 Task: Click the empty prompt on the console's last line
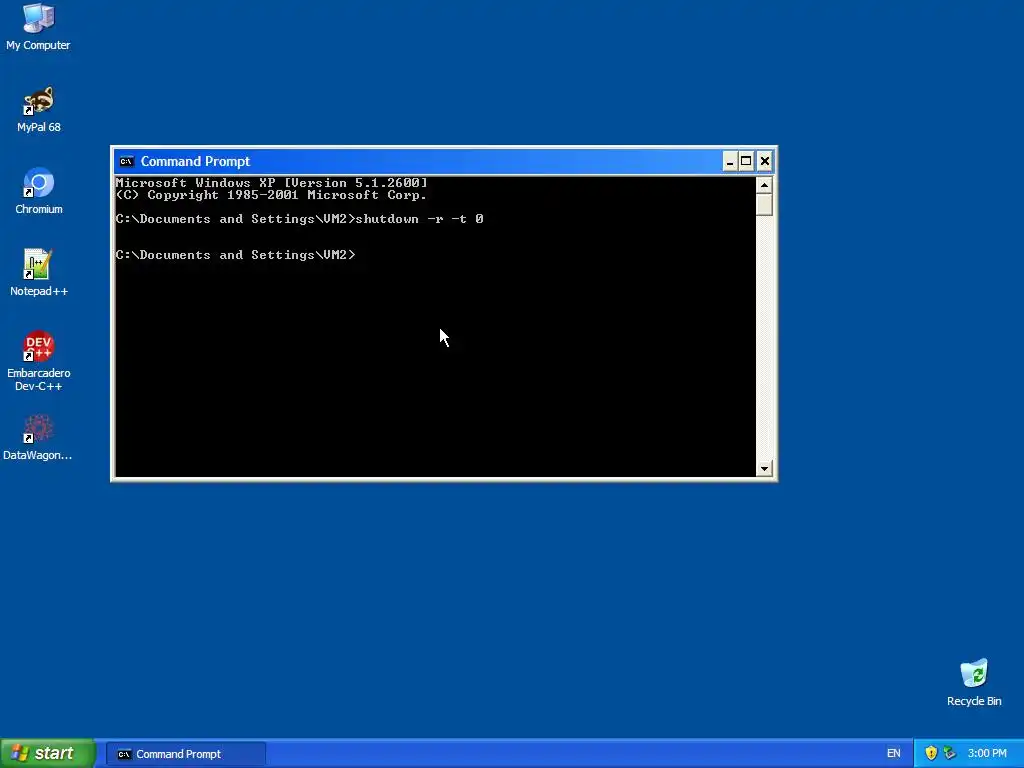(236, 255)
